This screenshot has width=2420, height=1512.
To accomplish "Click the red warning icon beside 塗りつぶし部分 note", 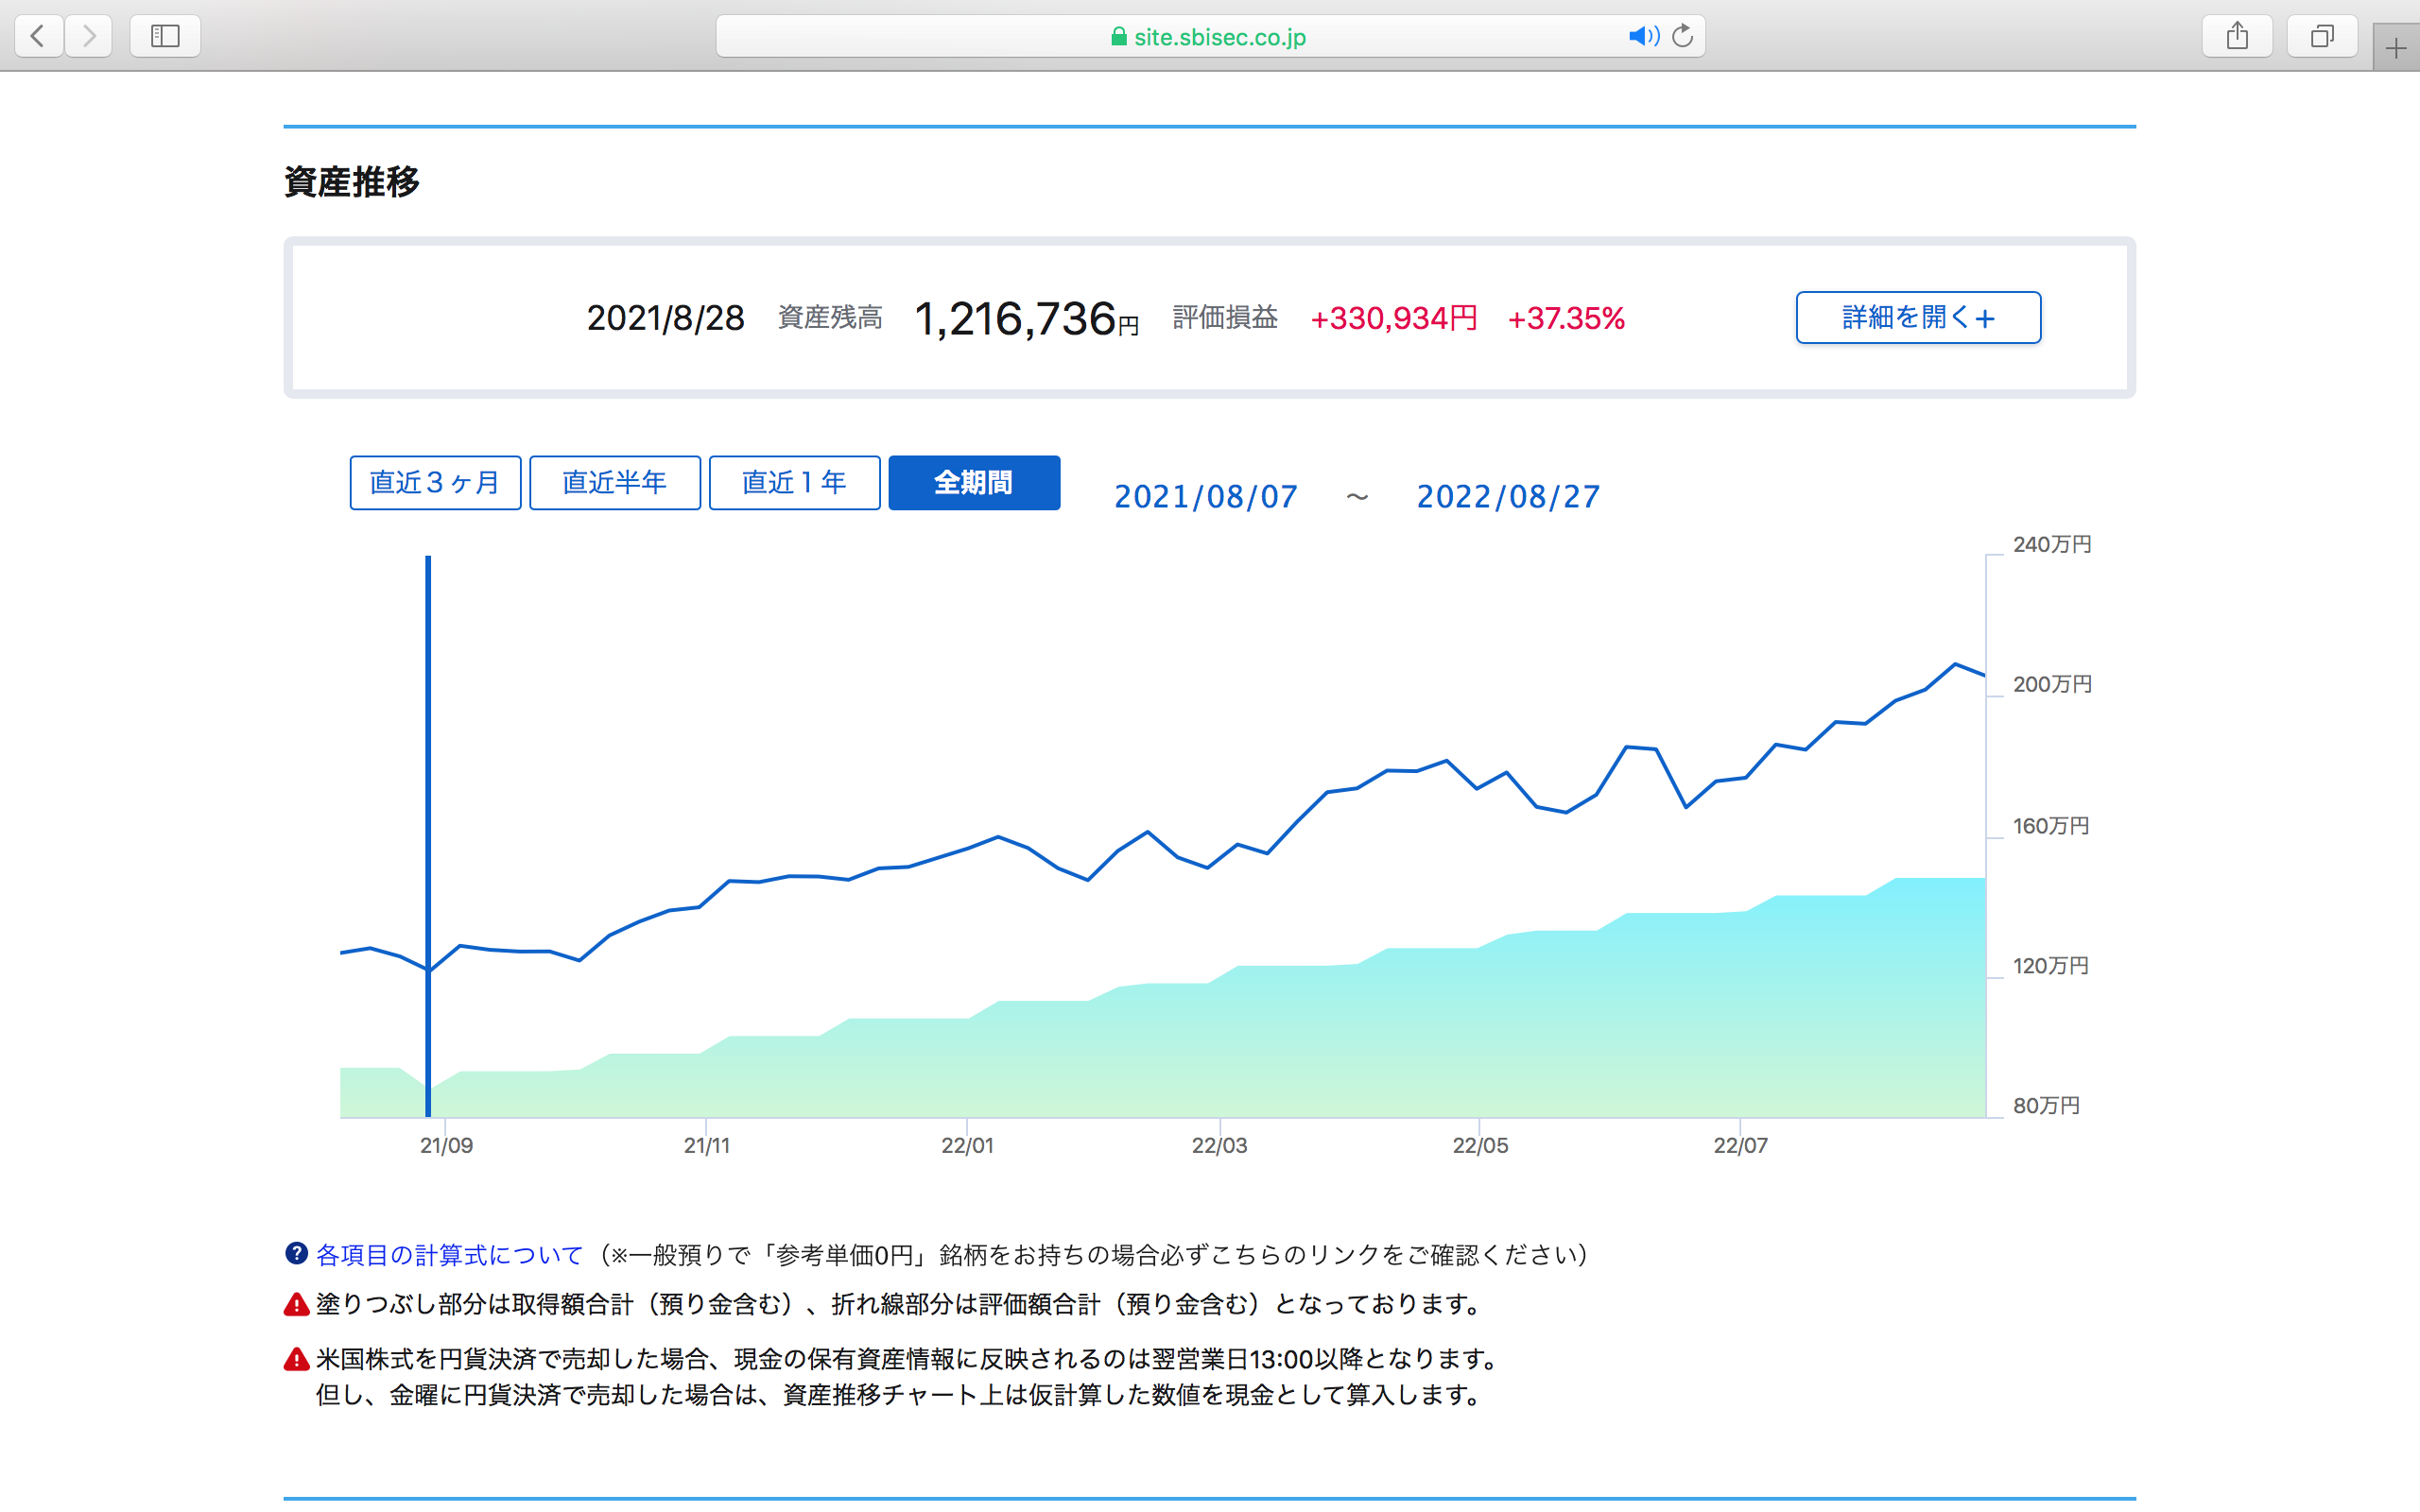I will (x=296, y=1305).
